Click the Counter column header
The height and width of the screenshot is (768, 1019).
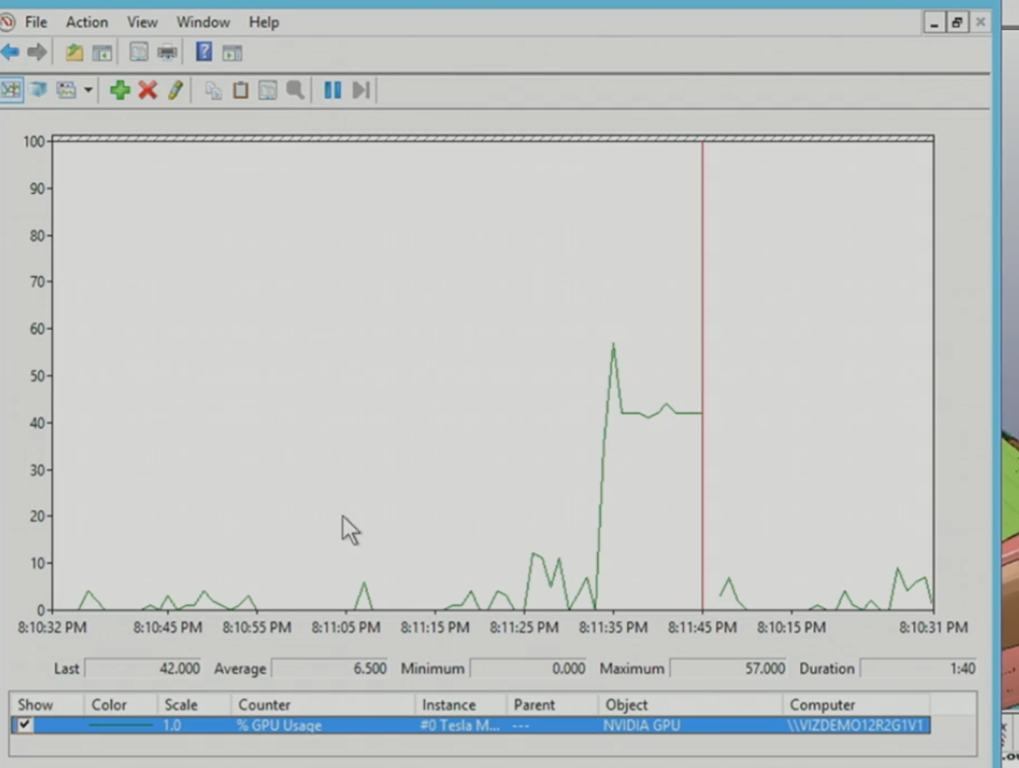tap(264, 705)
